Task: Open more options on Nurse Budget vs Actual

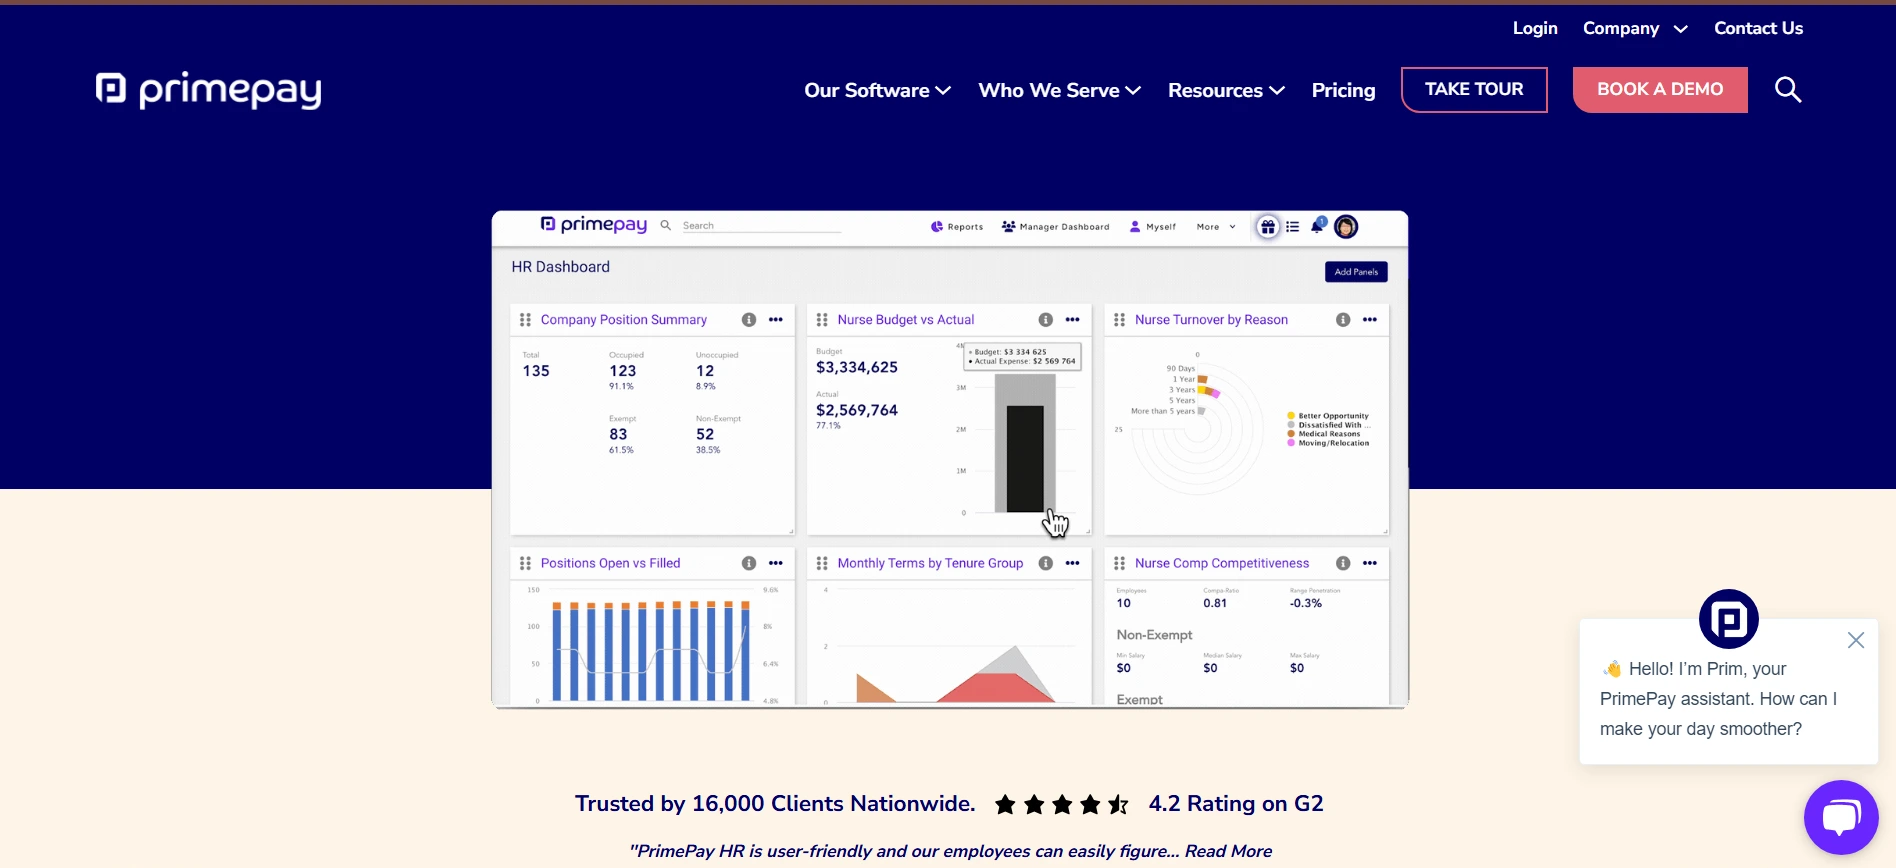Action: pos(1073,320)
